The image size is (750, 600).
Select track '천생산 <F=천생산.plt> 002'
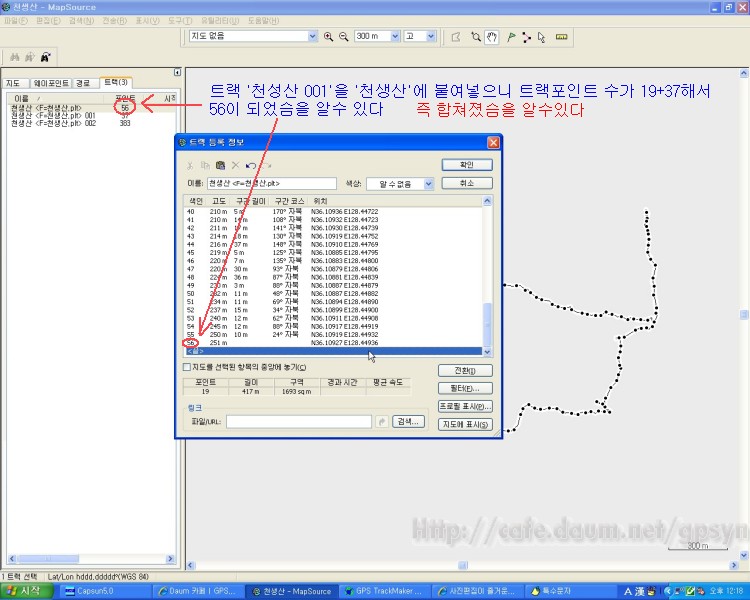click(x=53, y=123)
